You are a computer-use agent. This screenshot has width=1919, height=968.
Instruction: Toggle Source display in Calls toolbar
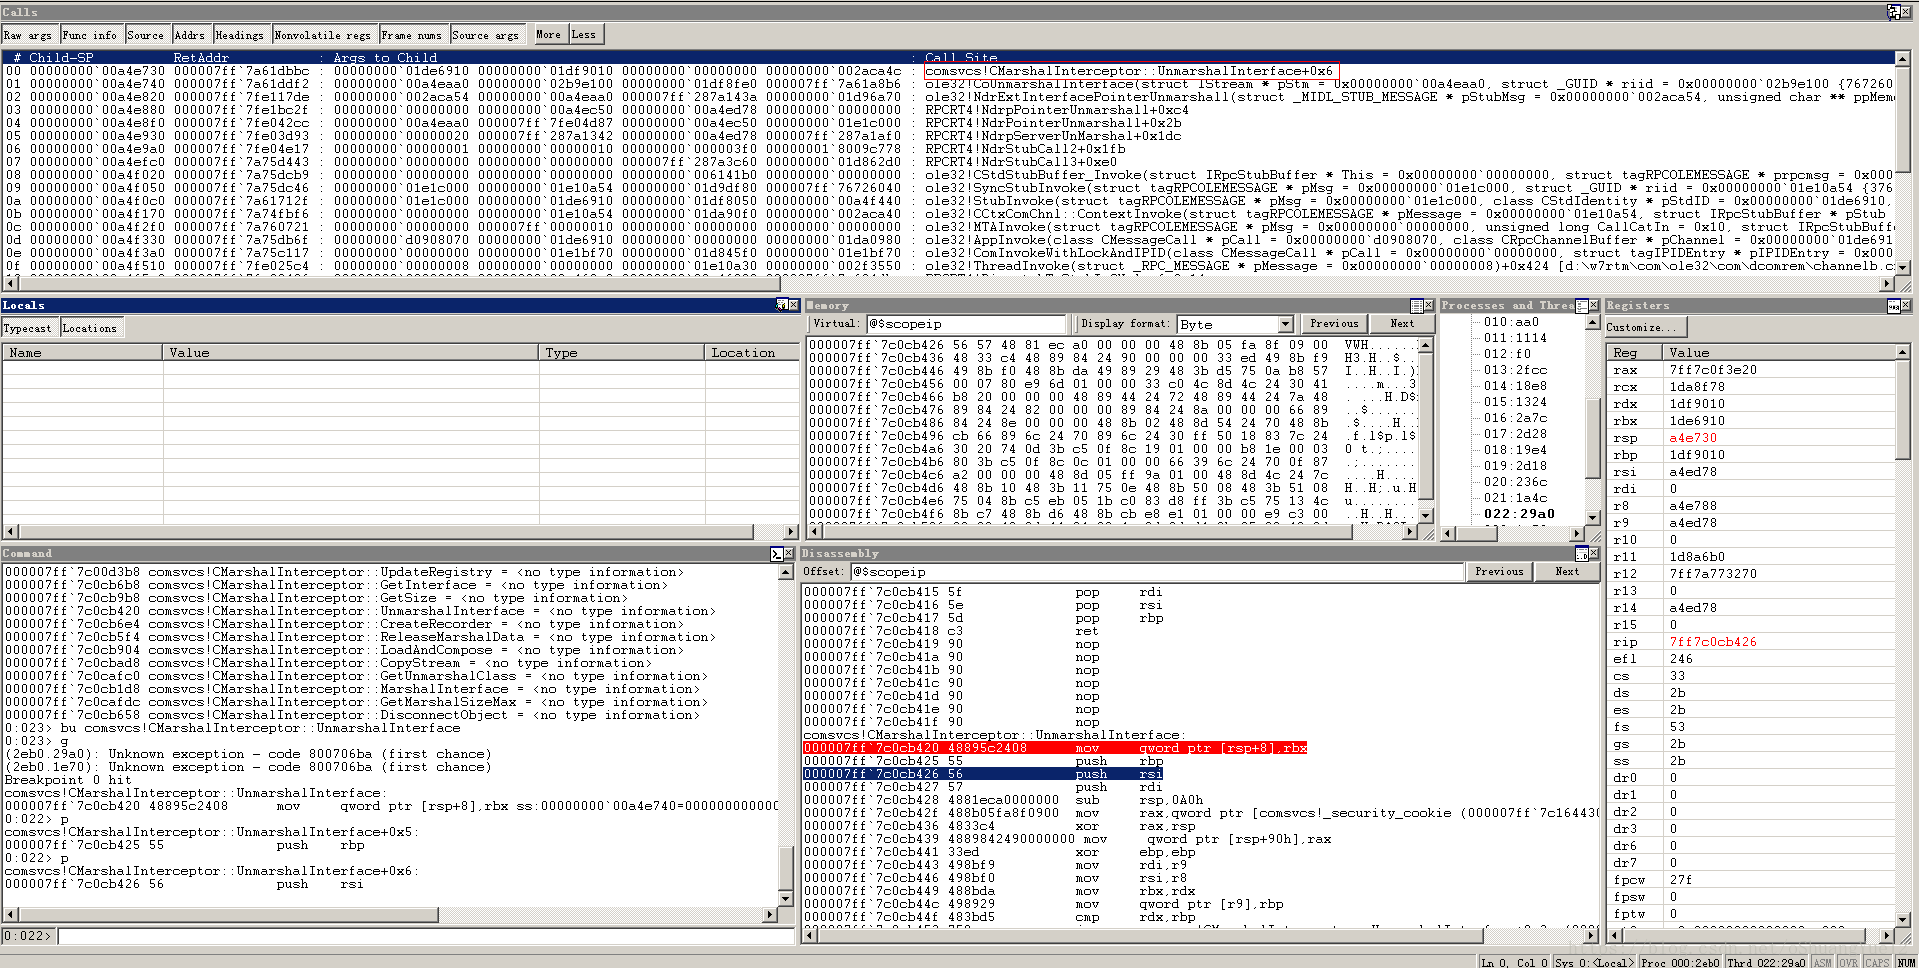click(x=146, y=35)
